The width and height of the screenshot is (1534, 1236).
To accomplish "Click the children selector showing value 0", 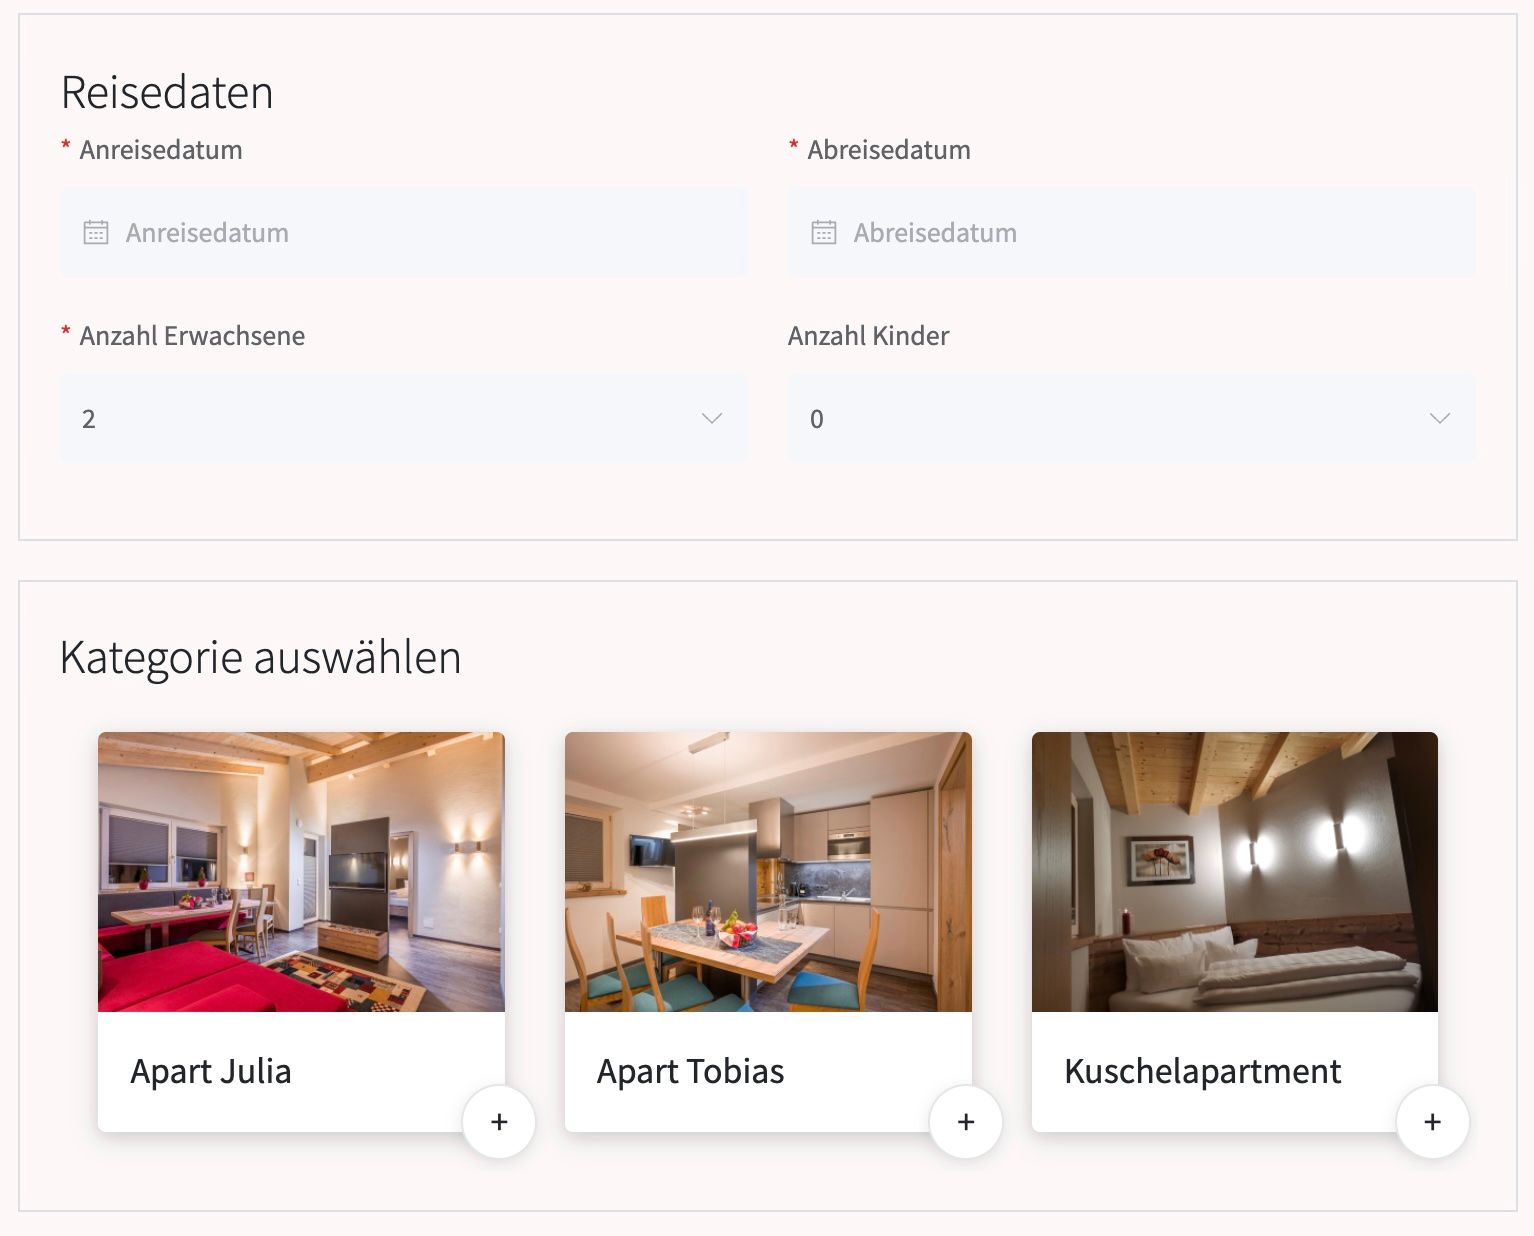I will pyautogui.click(x=1131, y=419).
